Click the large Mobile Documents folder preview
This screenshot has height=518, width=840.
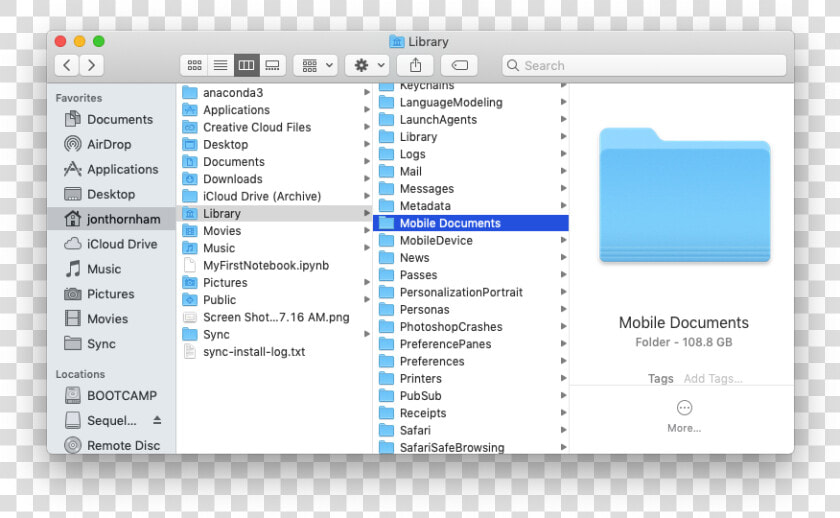pyautogui.click(x=685, y=195)
